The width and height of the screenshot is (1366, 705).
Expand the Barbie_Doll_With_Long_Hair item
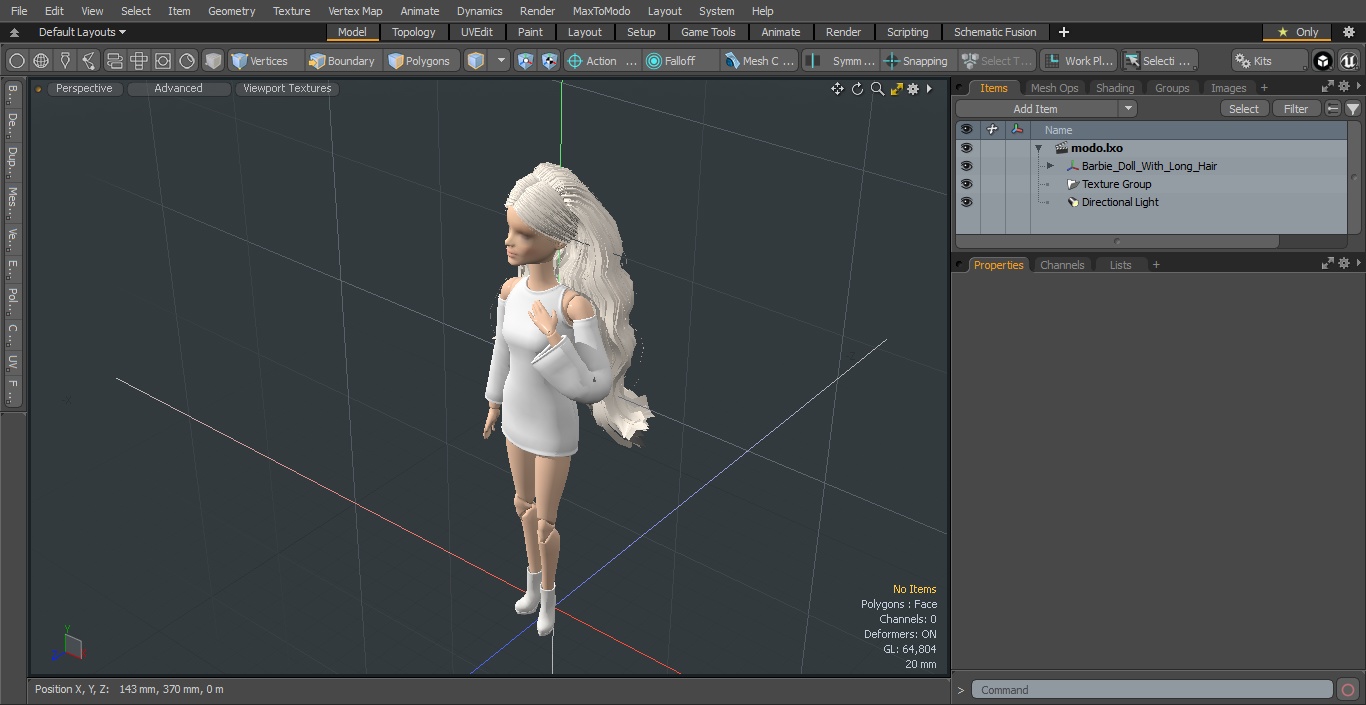pos(1050,166)
